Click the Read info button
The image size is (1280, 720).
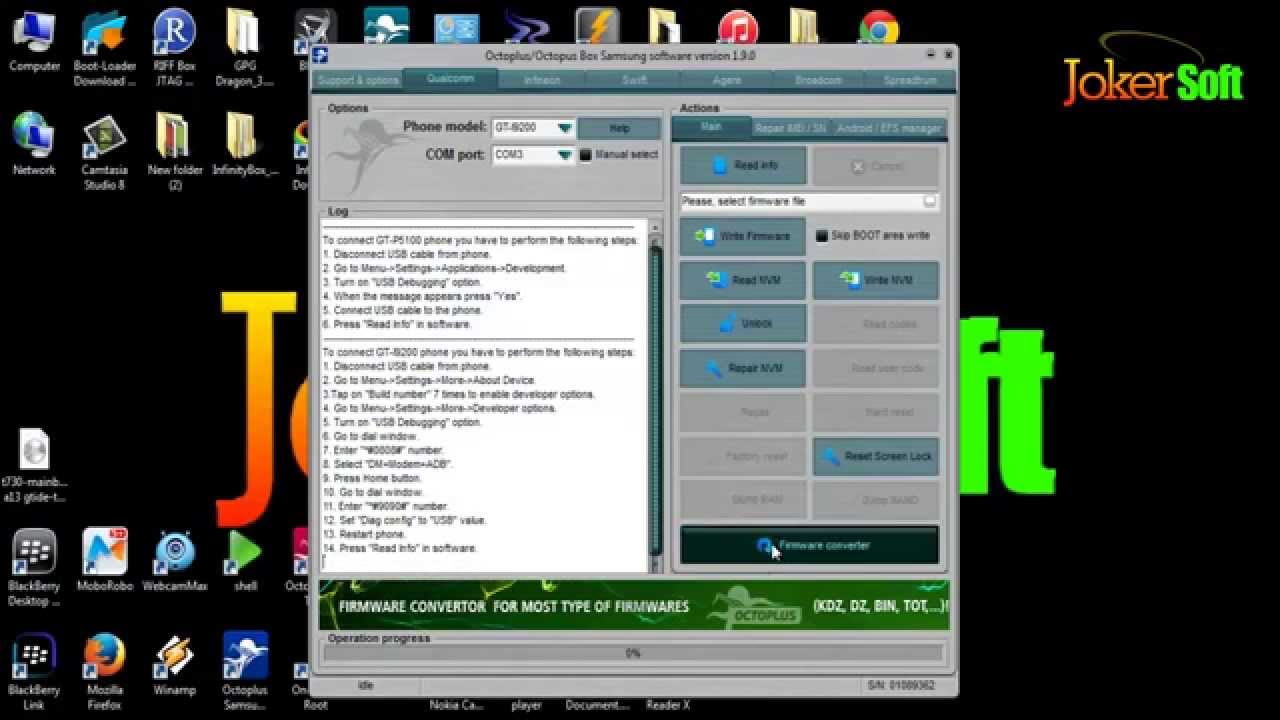coord(743,165)
